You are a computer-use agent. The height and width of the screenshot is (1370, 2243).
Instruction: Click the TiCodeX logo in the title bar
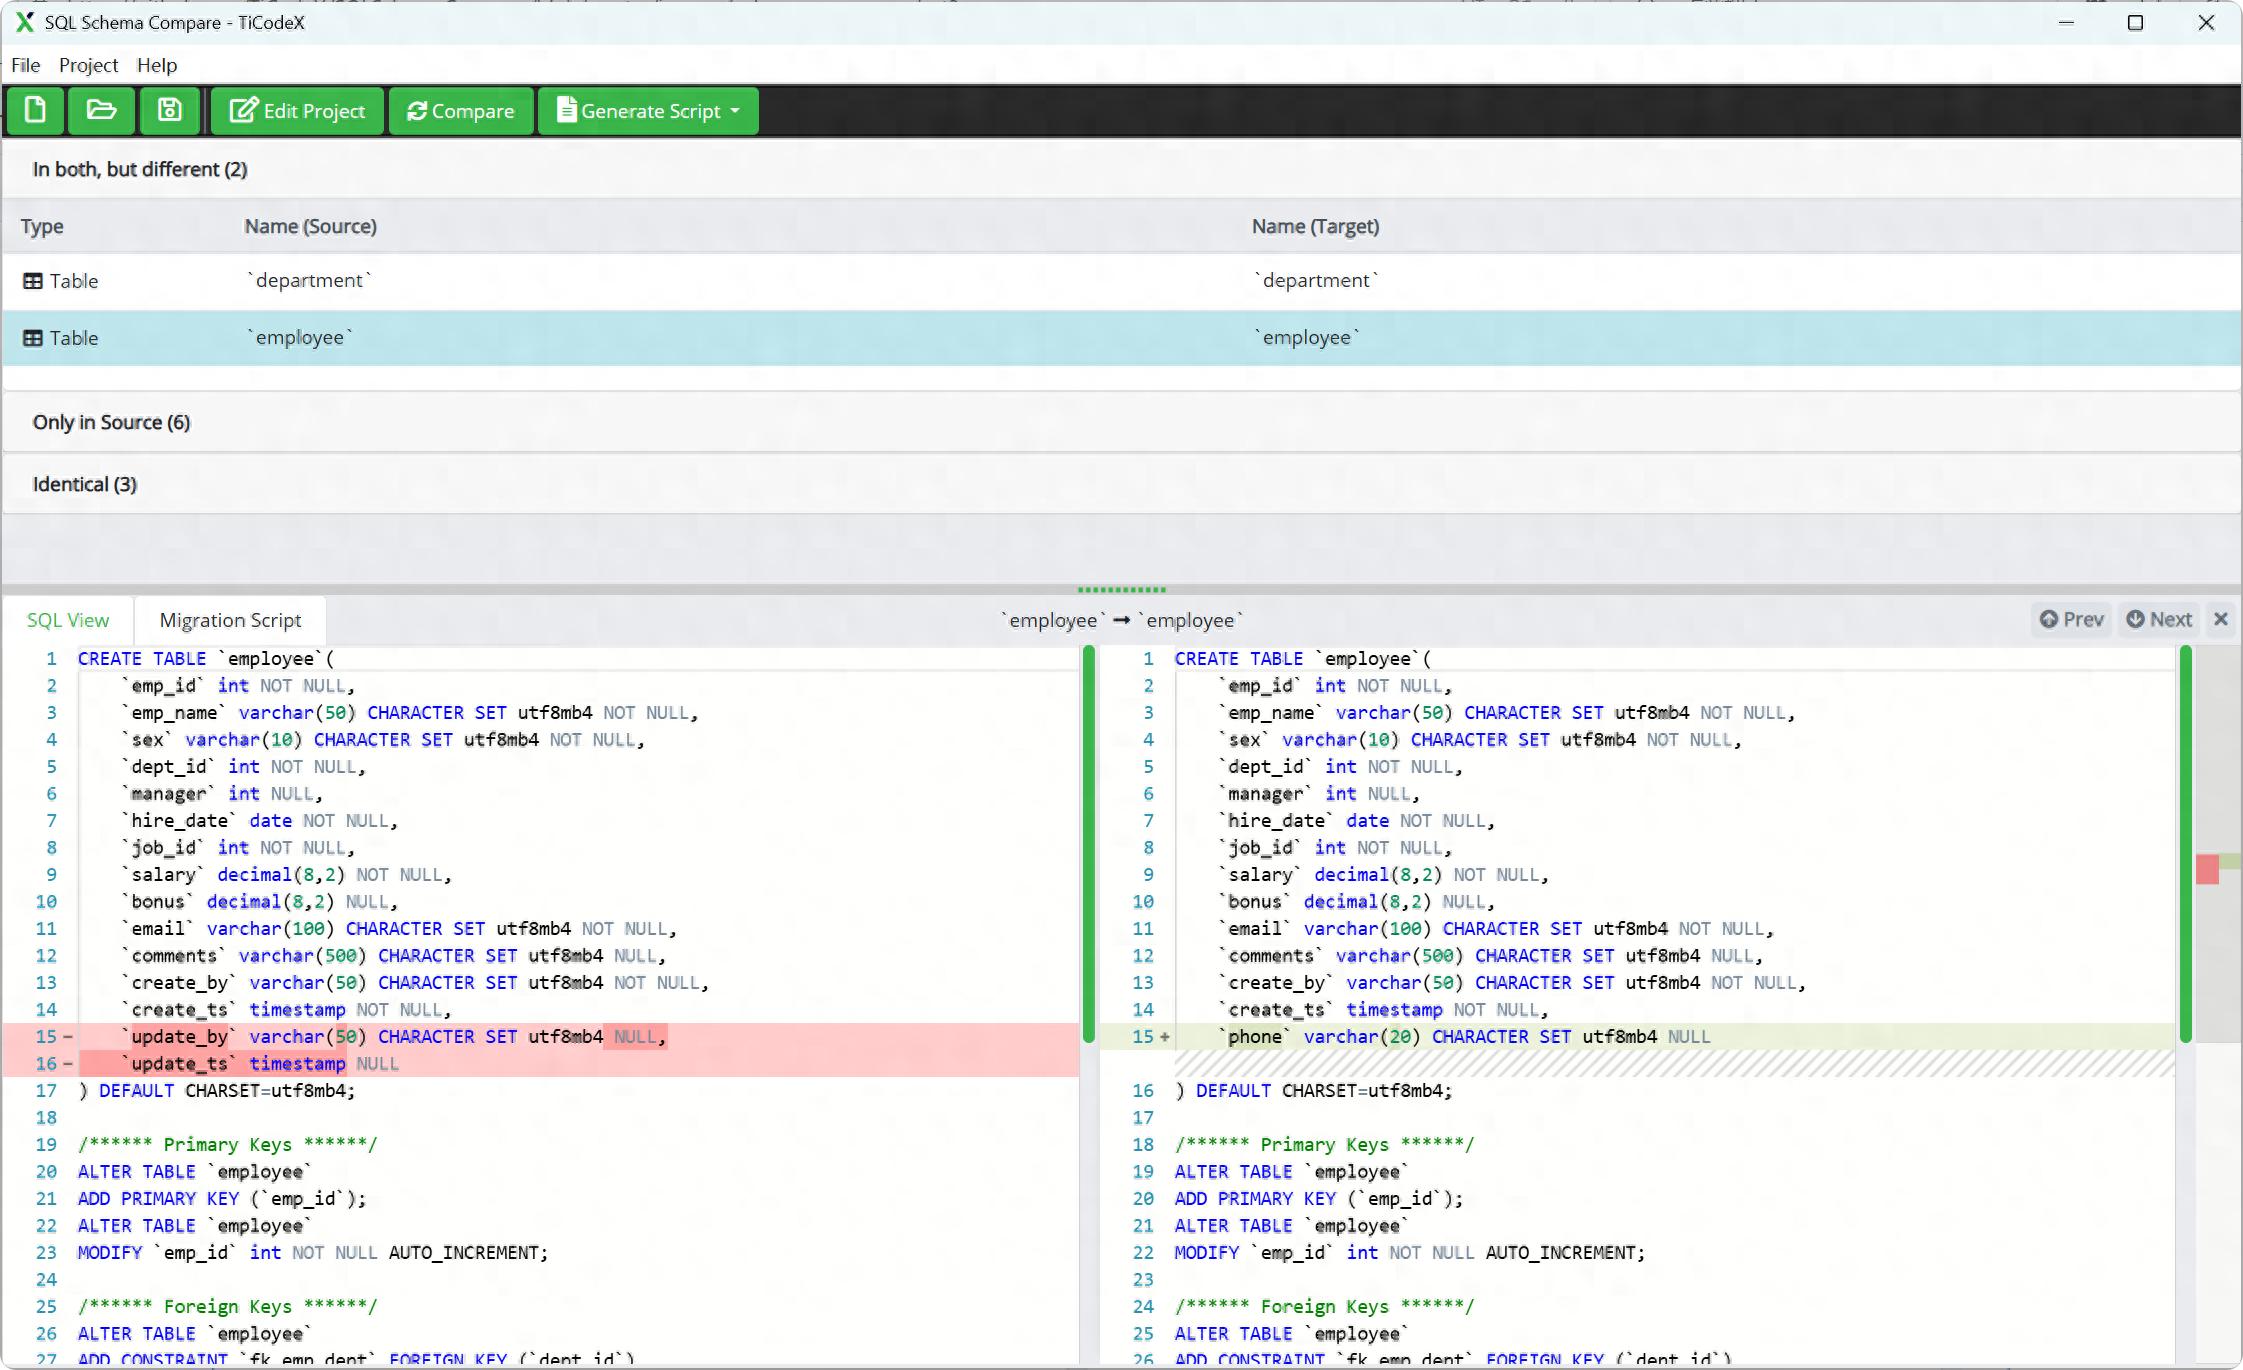[x=23, y=22]
